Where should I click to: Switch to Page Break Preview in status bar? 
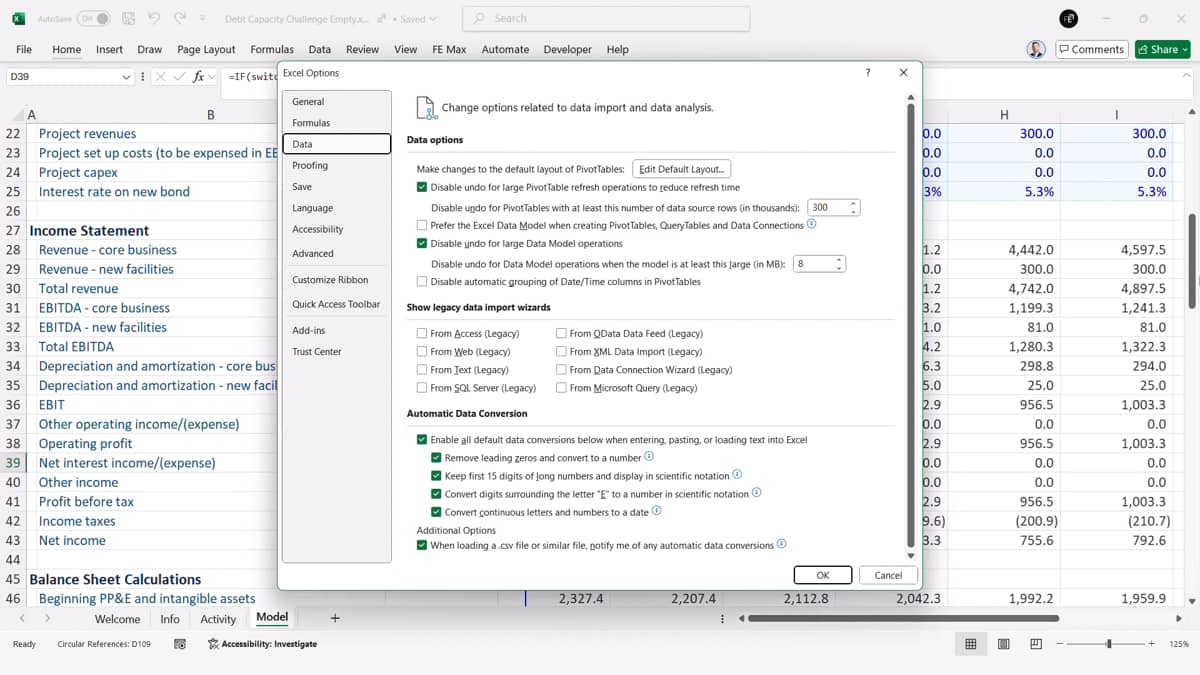coord(1036,644)
